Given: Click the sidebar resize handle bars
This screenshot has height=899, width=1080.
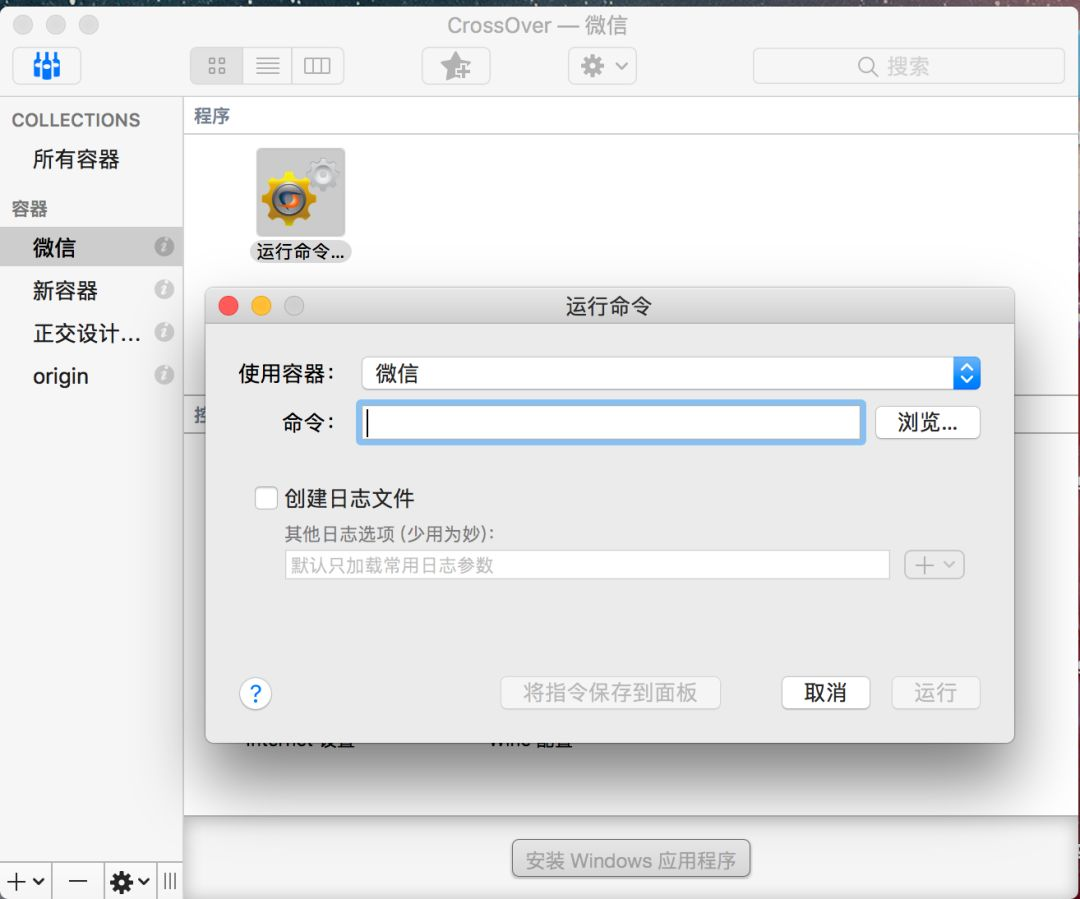Looking at the screenshot, I should pyautogui.click(x=170, y=881).
